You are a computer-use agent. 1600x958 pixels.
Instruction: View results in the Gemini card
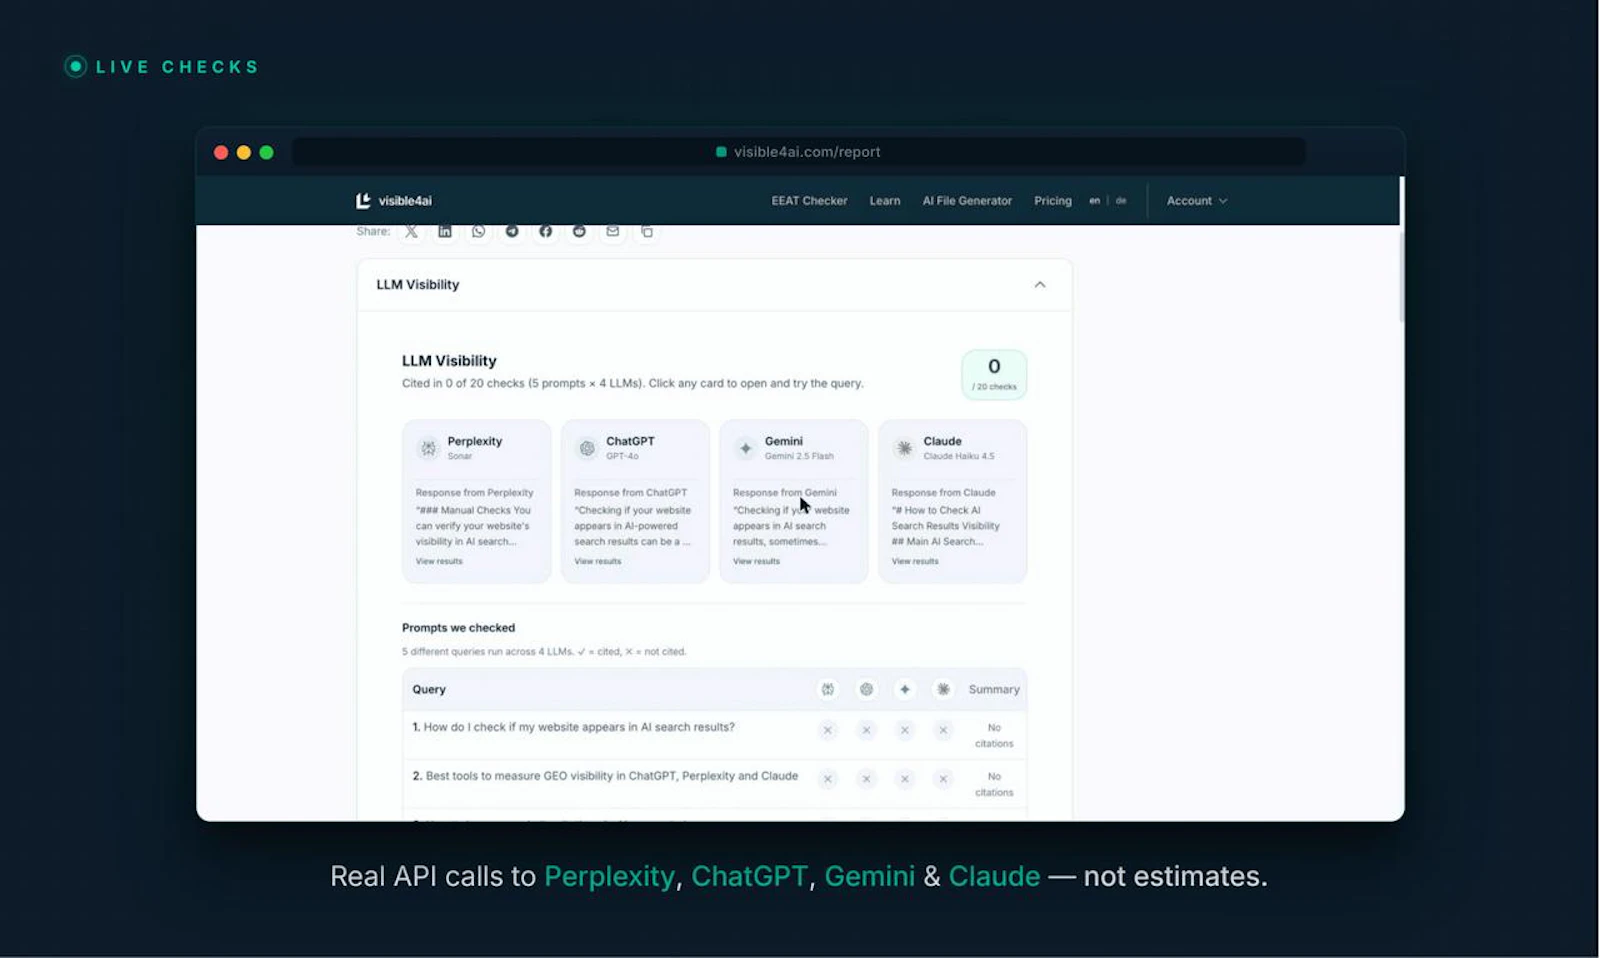[756, 561]
